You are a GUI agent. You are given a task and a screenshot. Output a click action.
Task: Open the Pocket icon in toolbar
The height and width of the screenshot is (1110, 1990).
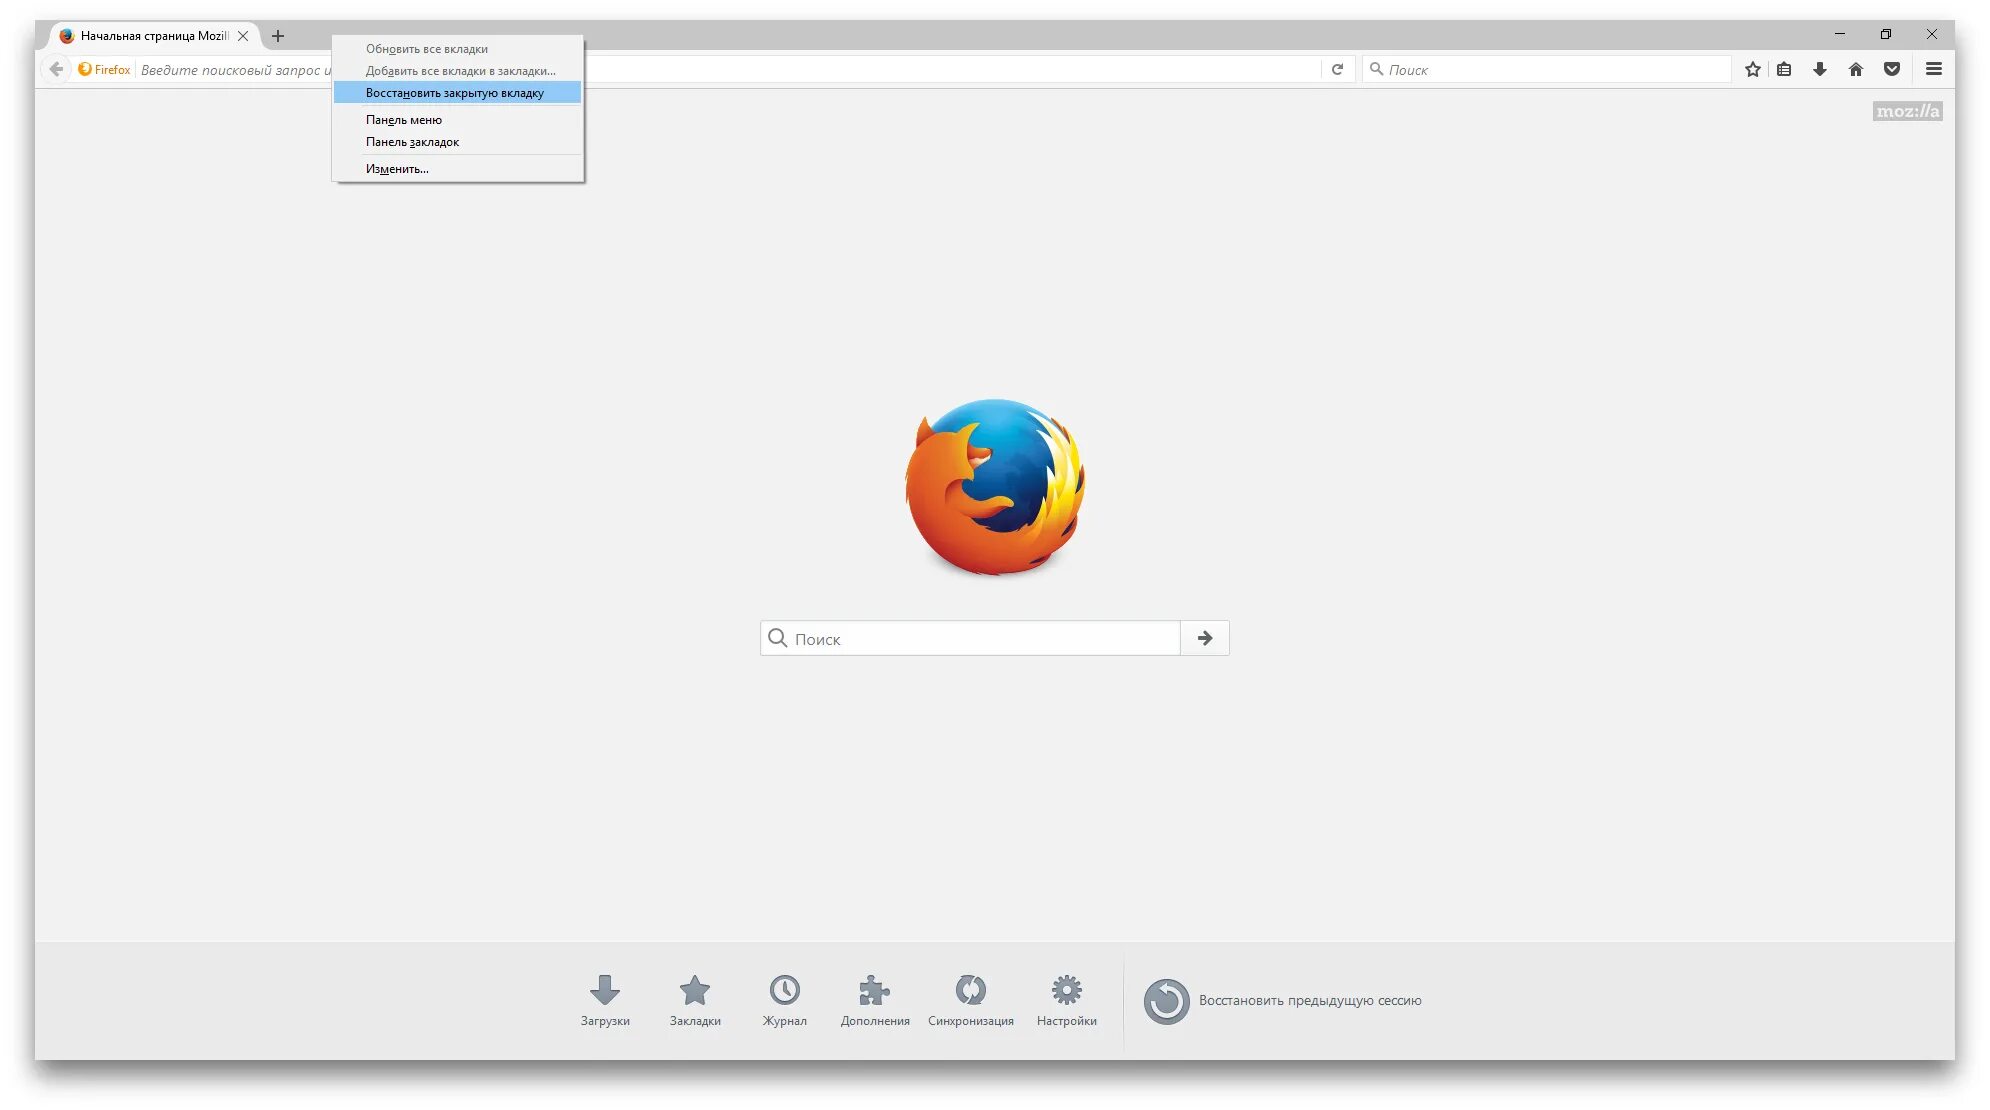[1892, 69]
